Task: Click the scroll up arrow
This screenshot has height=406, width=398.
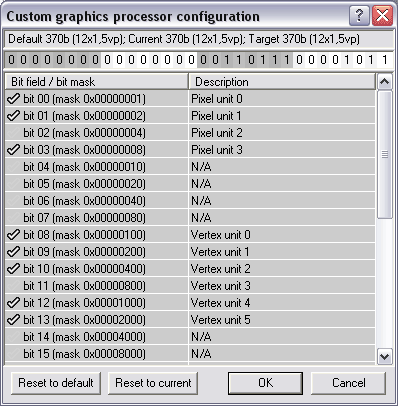Action: pyautogui.click(x=385, y=81)
